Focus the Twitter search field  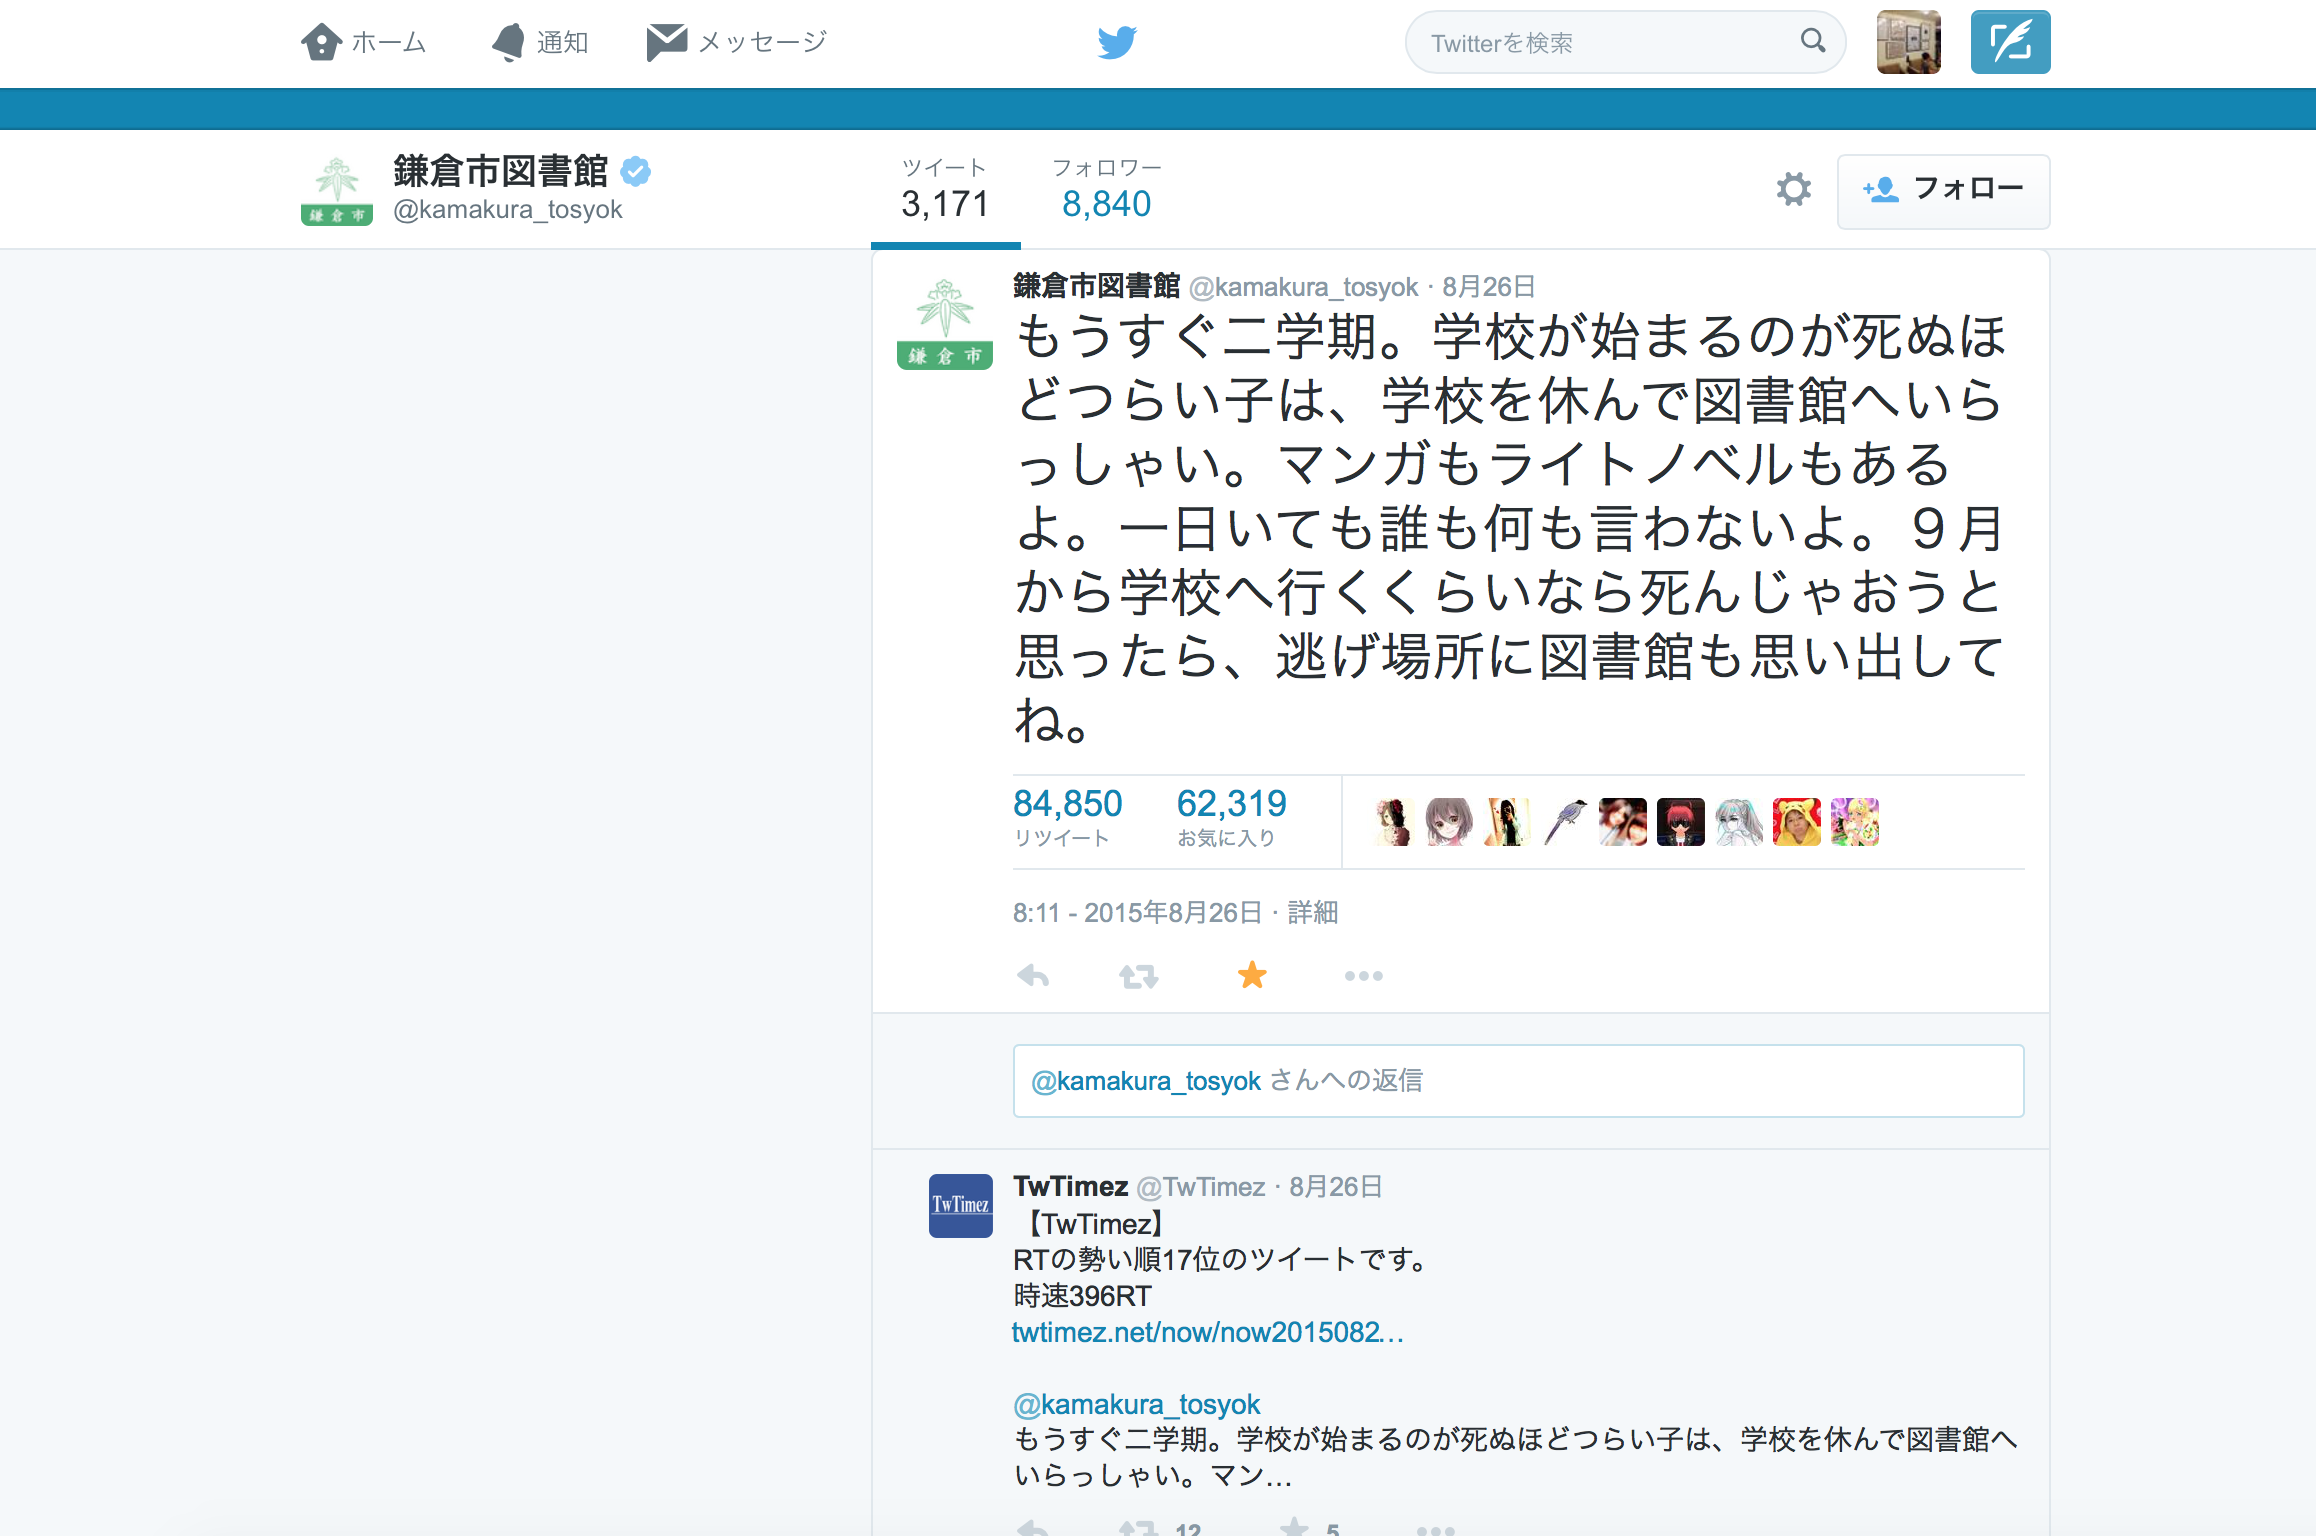[1625, 42]
